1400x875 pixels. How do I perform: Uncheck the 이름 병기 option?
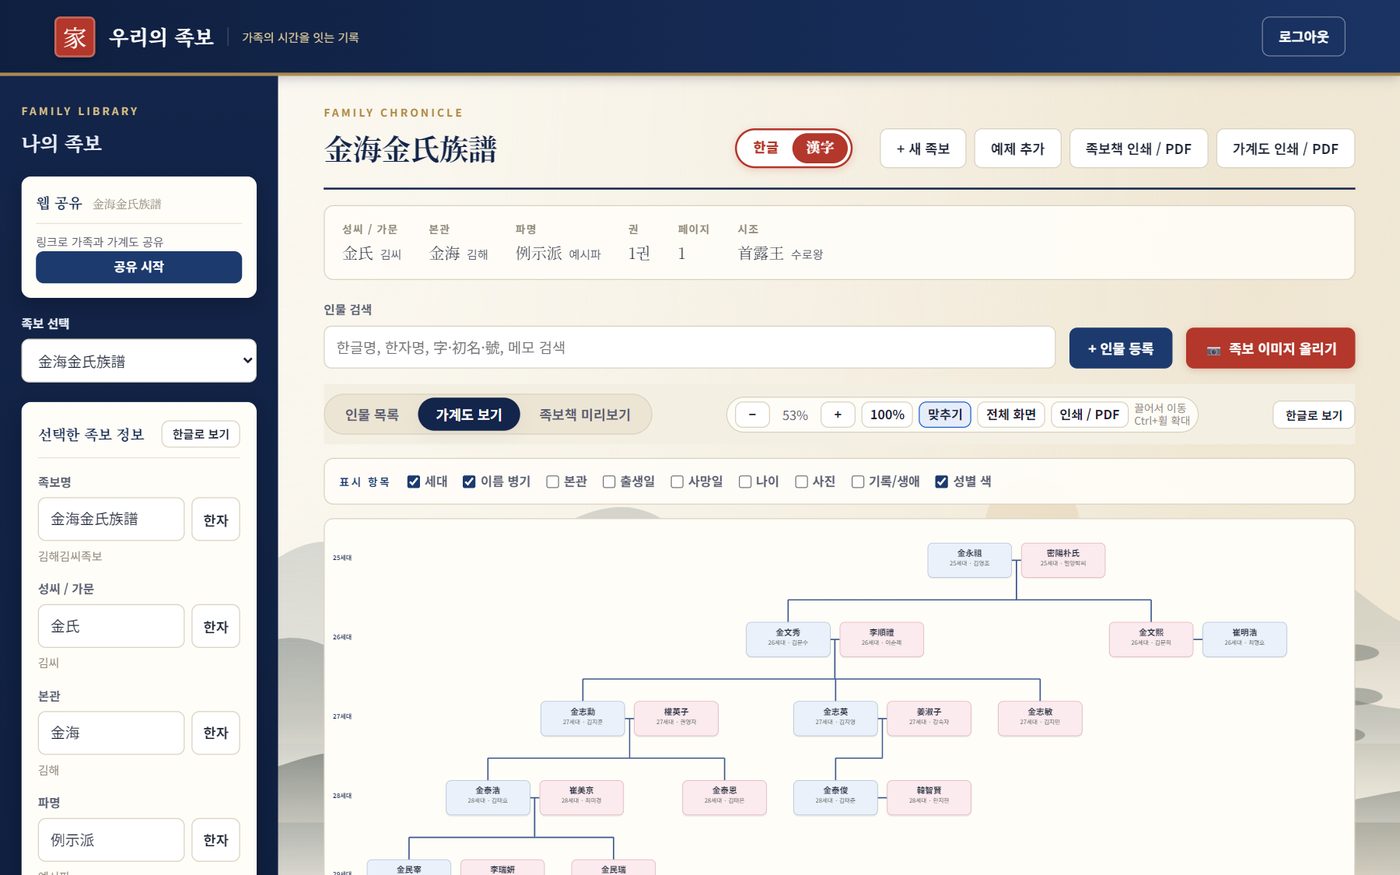click(469, 482)
